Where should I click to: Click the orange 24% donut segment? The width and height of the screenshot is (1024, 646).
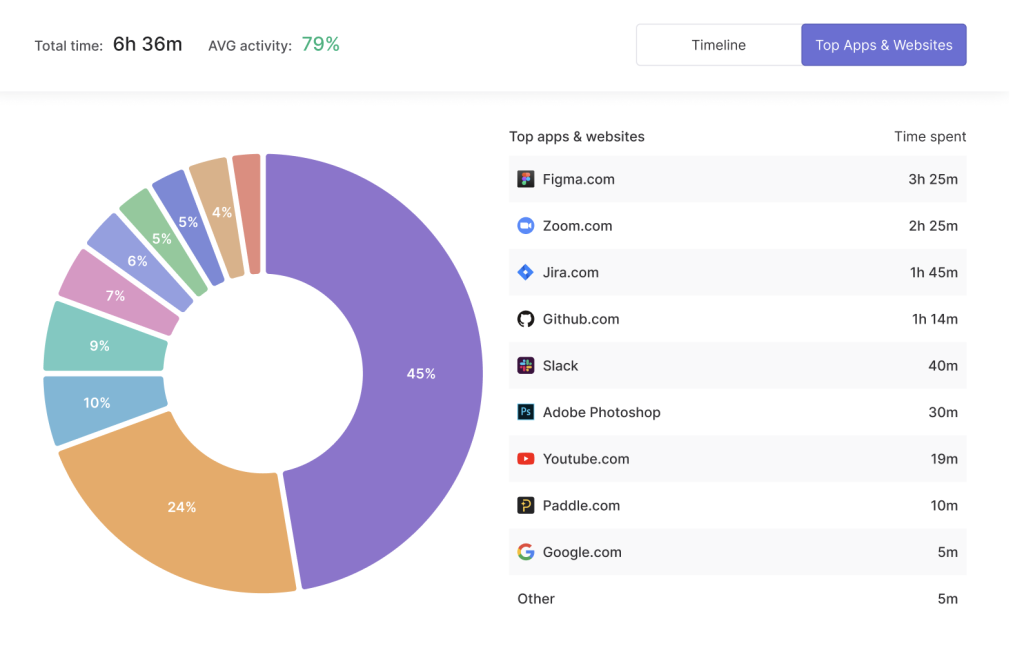182,506
